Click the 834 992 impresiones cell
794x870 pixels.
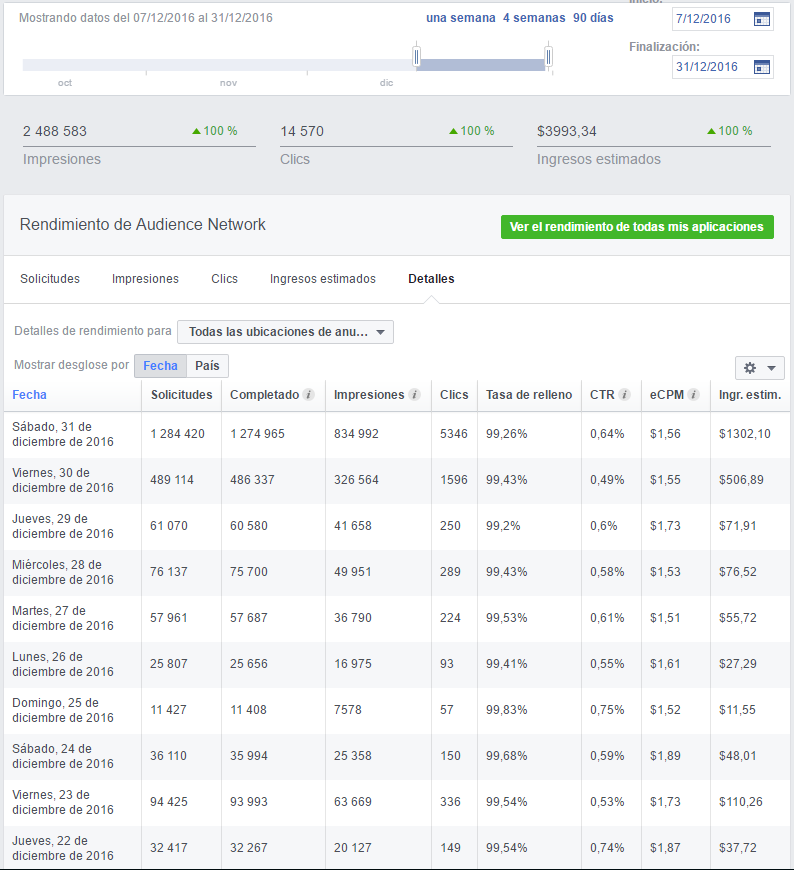356,434
